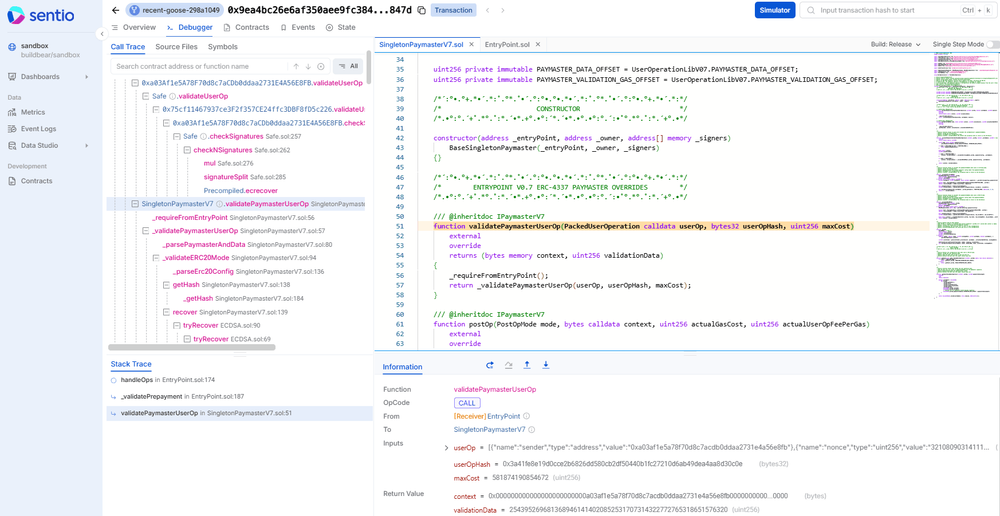The width and height of the screenshot is (1000, 516).
Task: Click the Transaction badge button
Action: pyautogui.click(x=454, y=10)
